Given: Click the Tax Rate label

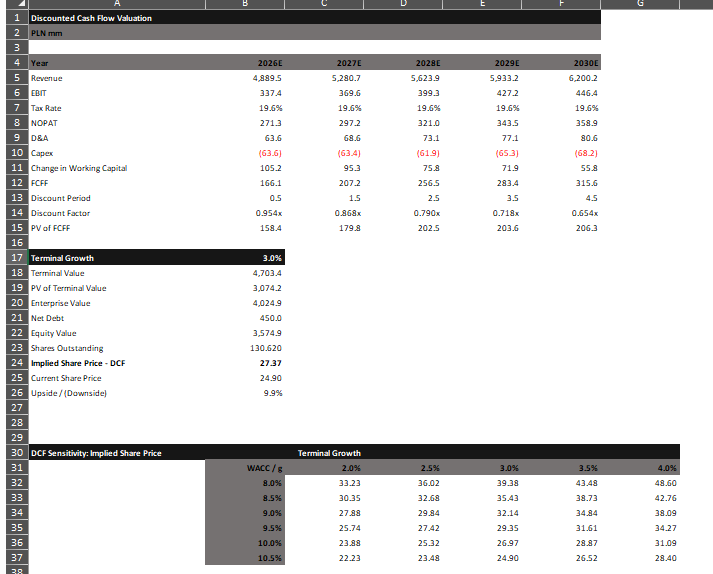Looking at the screenshot, I should pos(46,108).
